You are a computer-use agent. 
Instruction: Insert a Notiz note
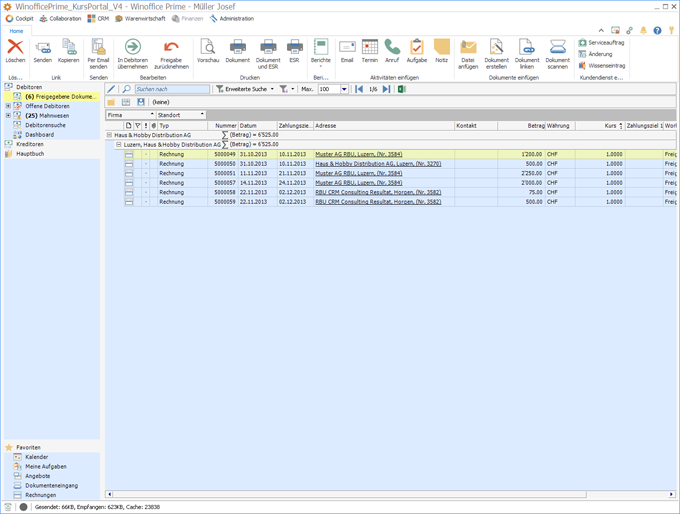click(x=441, y=51)
